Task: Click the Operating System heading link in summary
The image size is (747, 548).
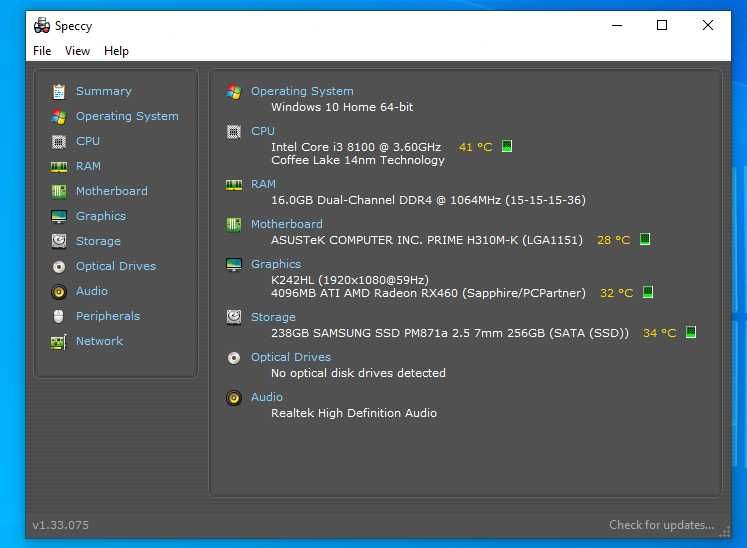Action: tap(302, 91)
